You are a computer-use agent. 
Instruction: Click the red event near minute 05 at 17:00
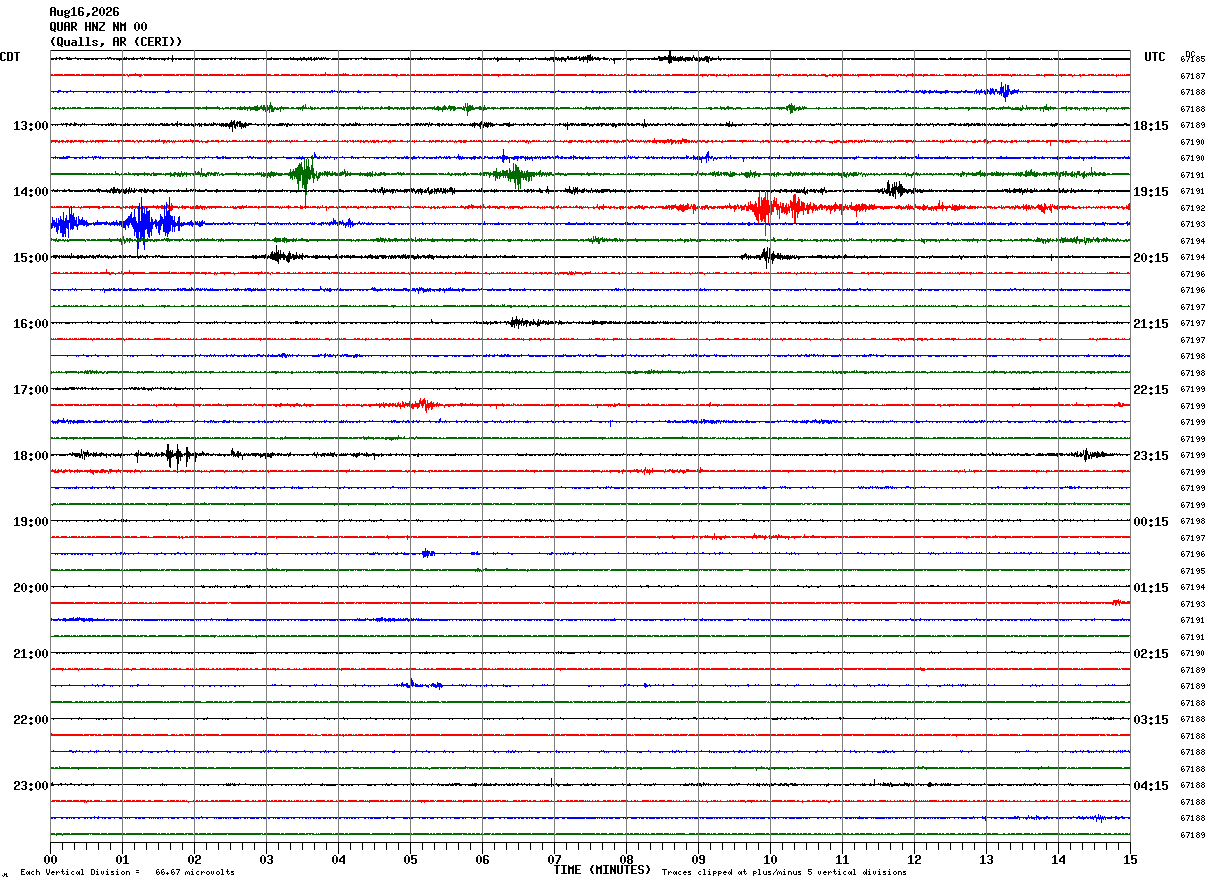[x=422, y=405]
